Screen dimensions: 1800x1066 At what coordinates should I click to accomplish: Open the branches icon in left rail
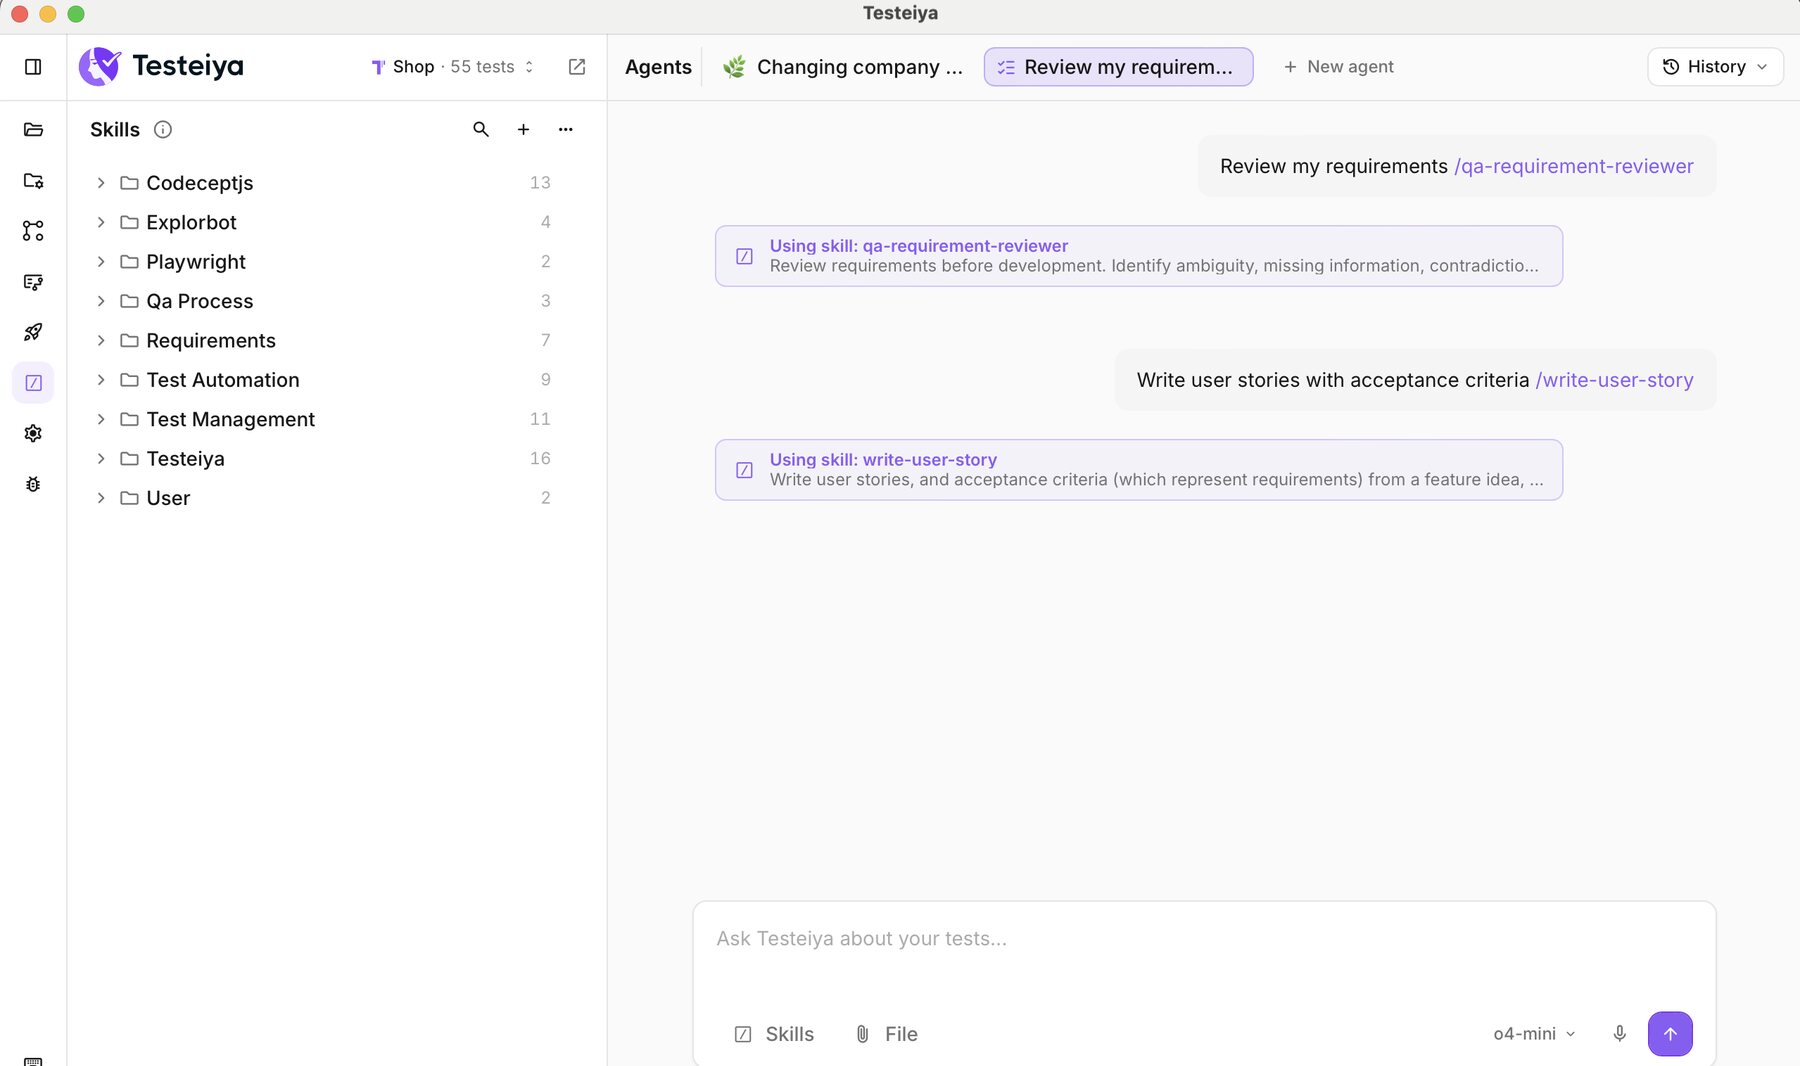(x=33, y=231)
